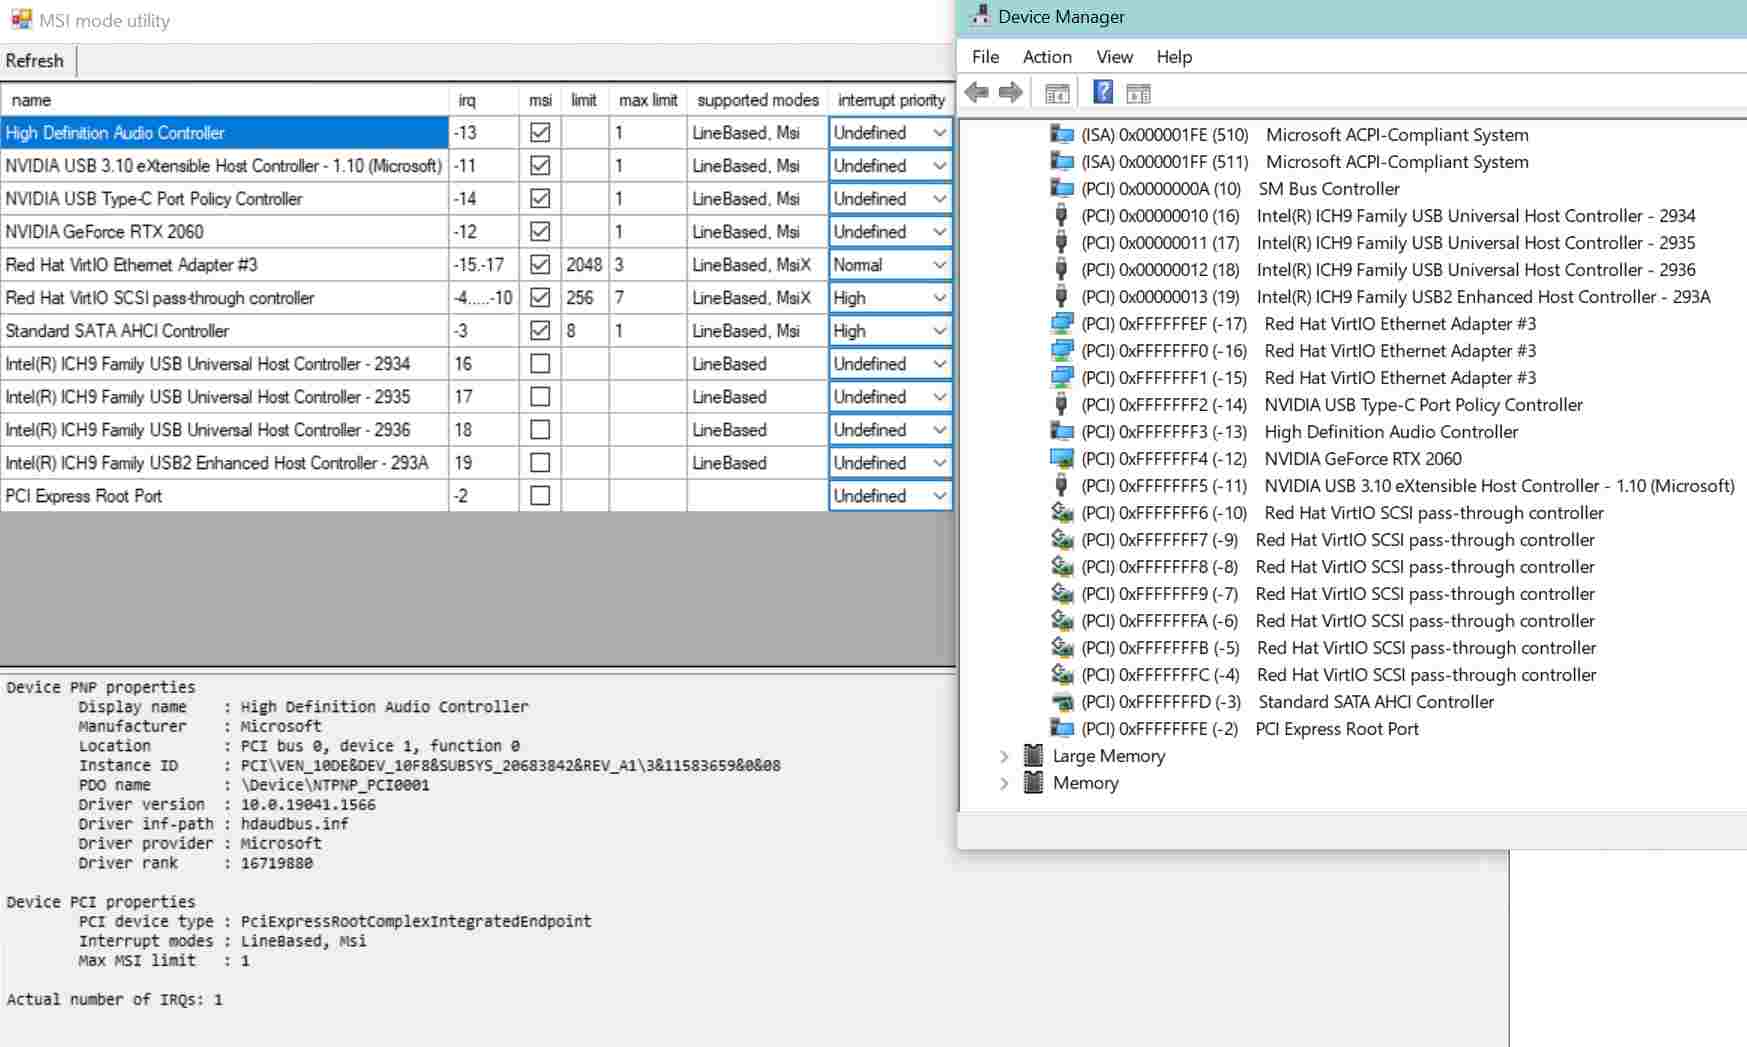1747x1047 pixels.
Task: Toggle msi checkbox for Red Hat VirtIO SCSI pass-through controller
Action: 540,297
